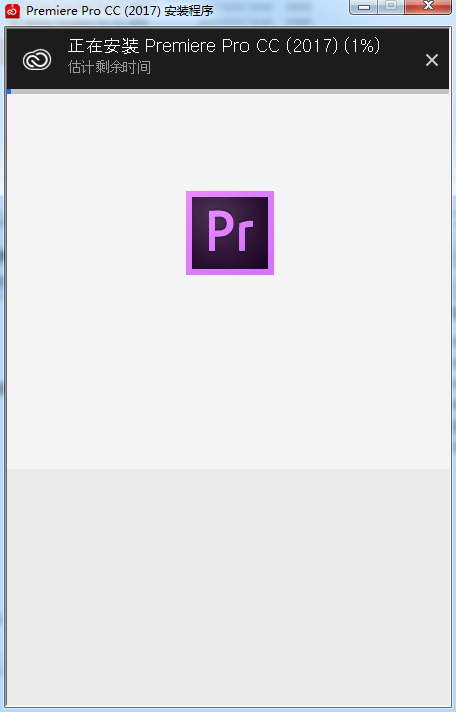
Task: Close the installer with the red X button
Action: [x=428, y=6]
